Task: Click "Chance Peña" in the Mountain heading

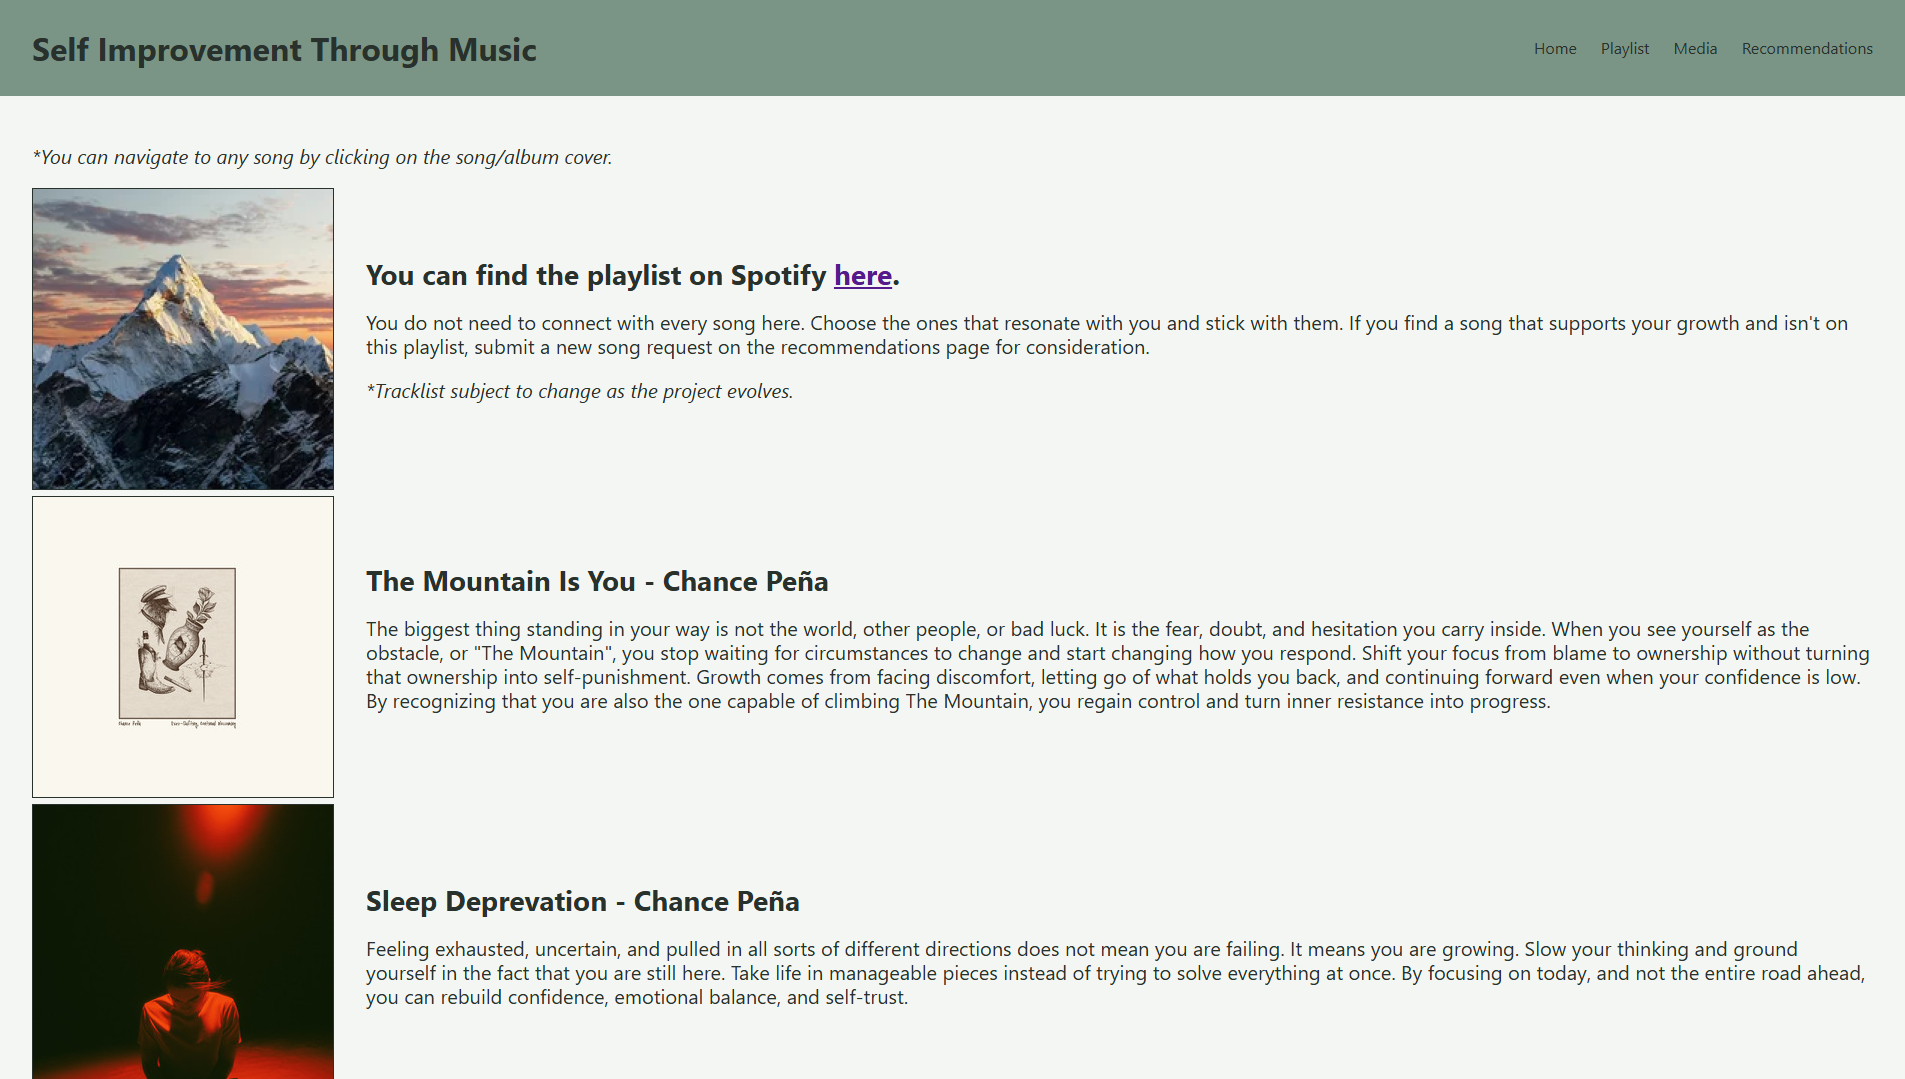Action: tap(745, 581)
